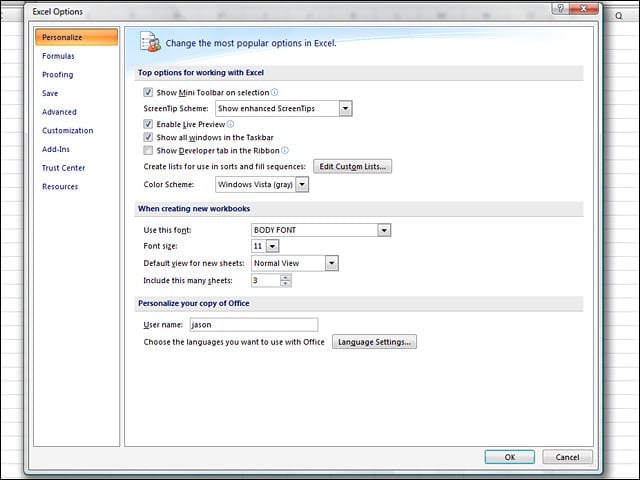Click the User name input field

click(254, 325)
